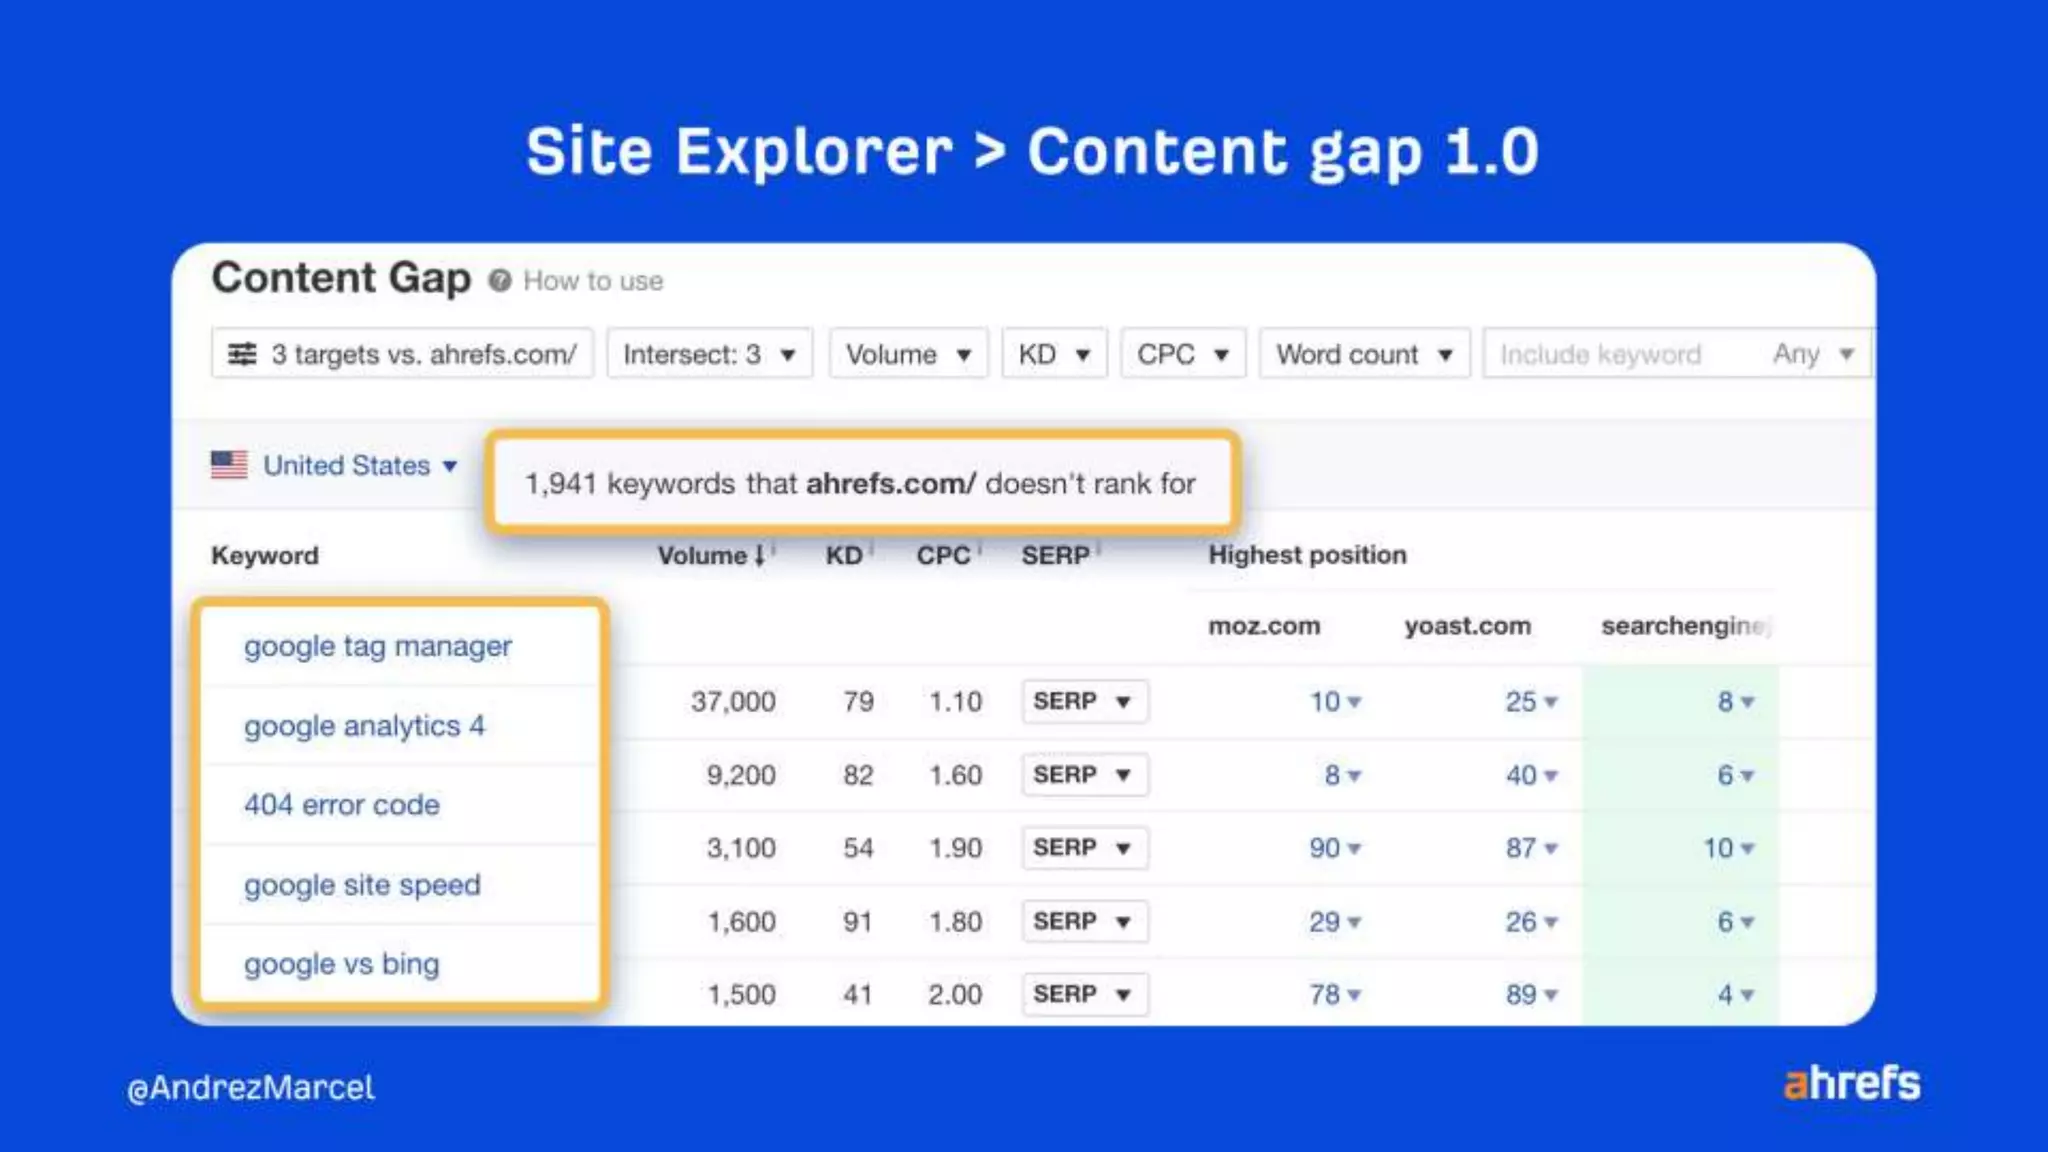2048x1152 pixels.
Task: Click searchengine position 4 value
Action: pyautogui.click(x=1736, y=995)
